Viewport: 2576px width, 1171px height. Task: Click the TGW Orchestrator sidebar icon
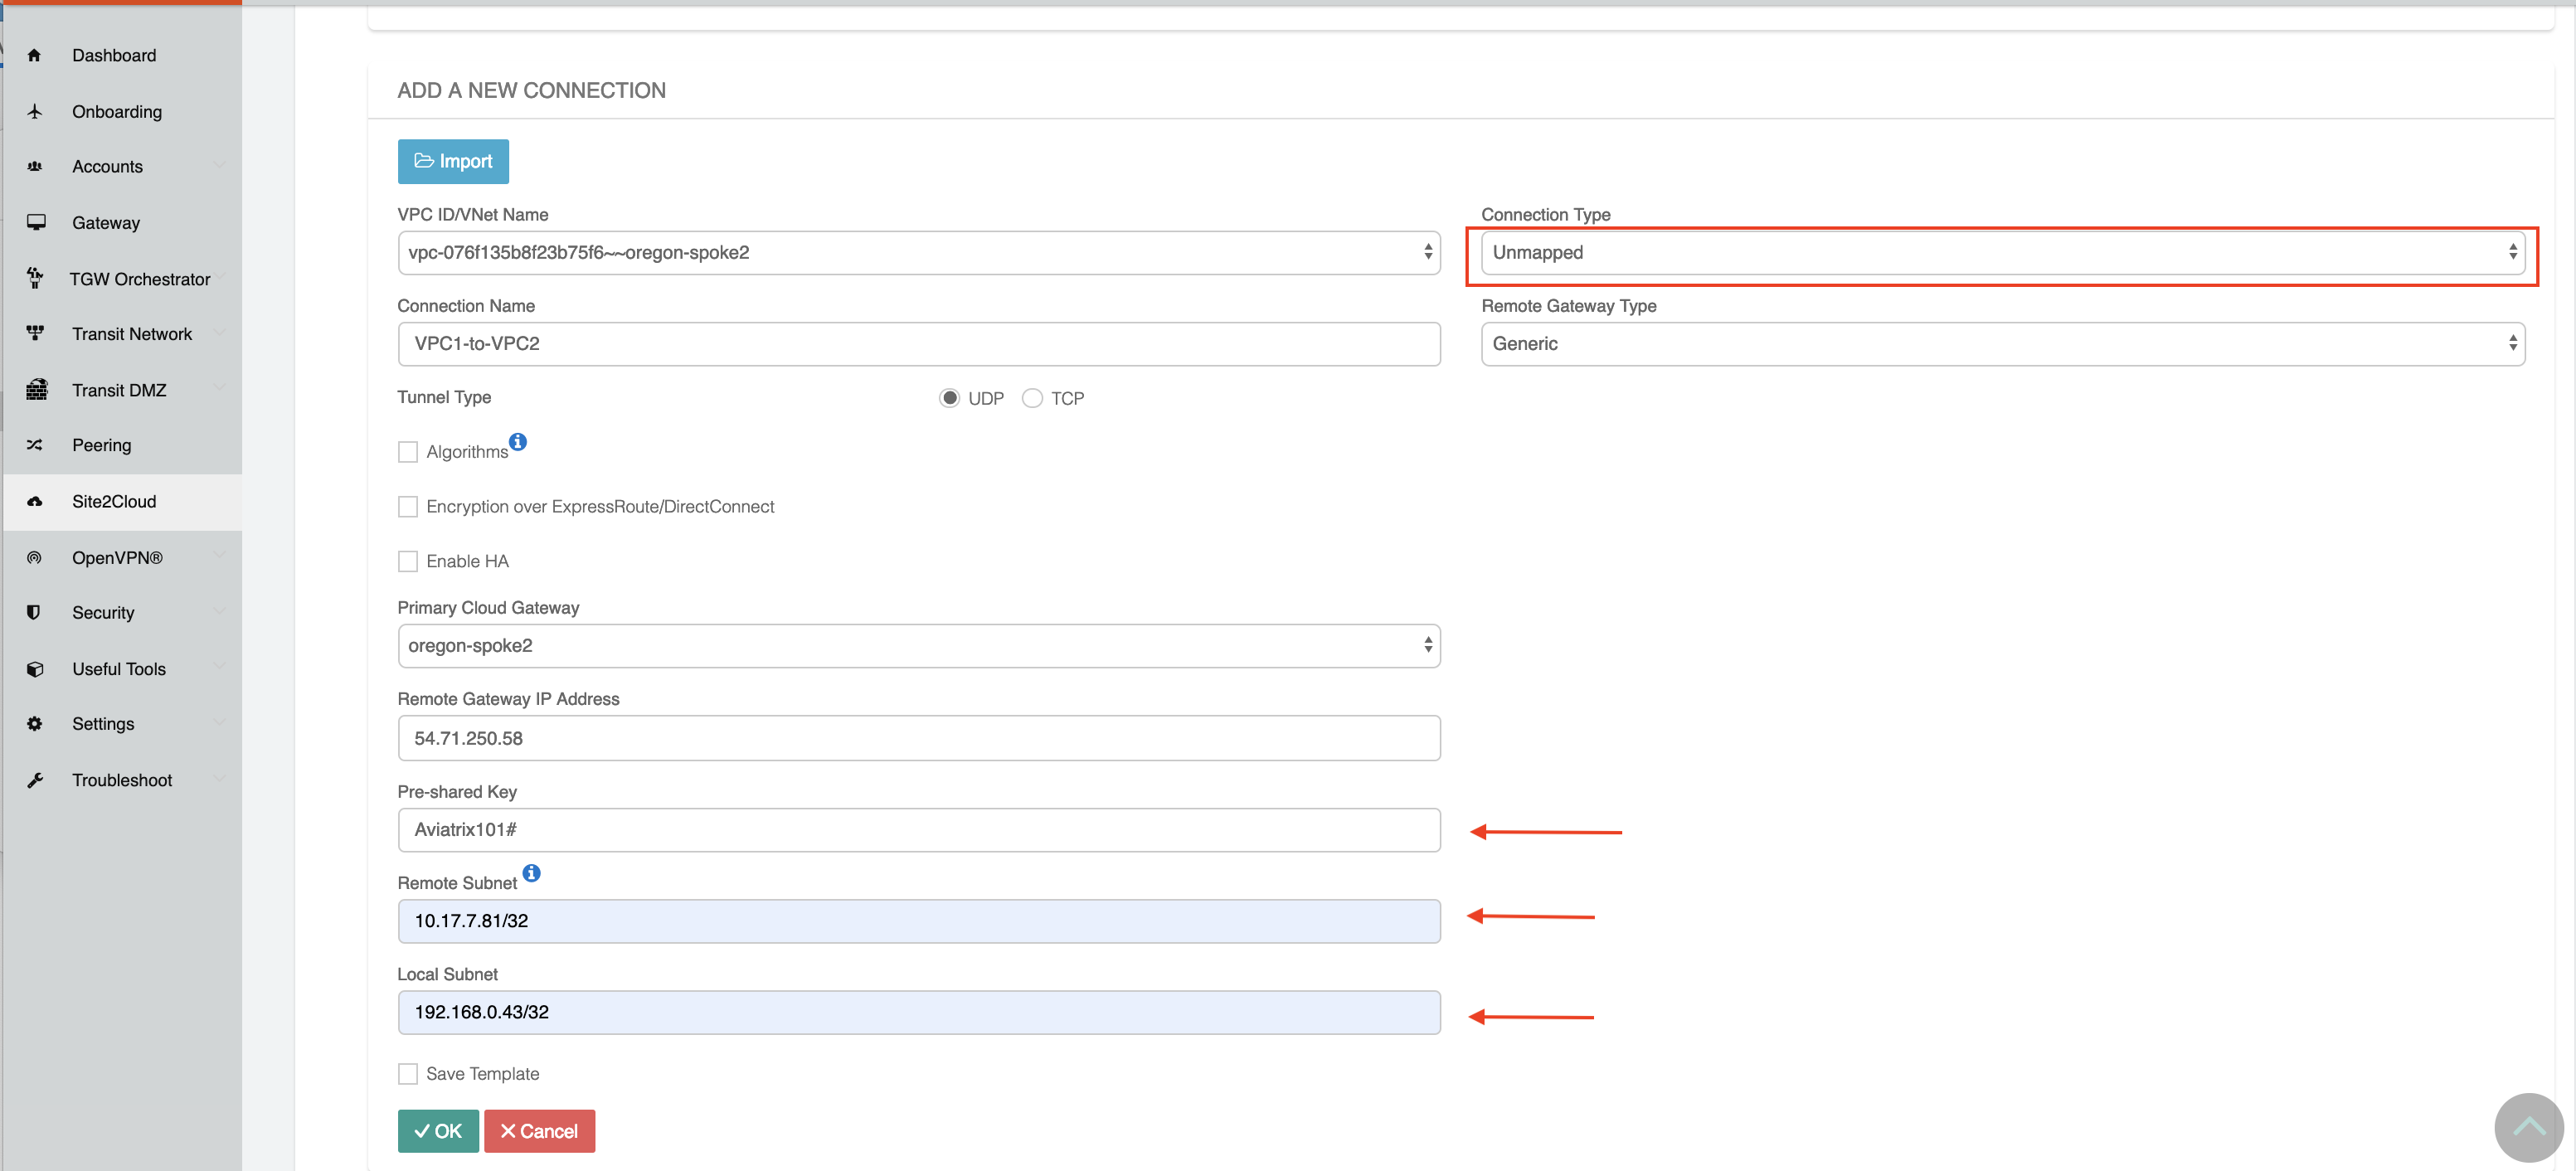pos(35,278)
